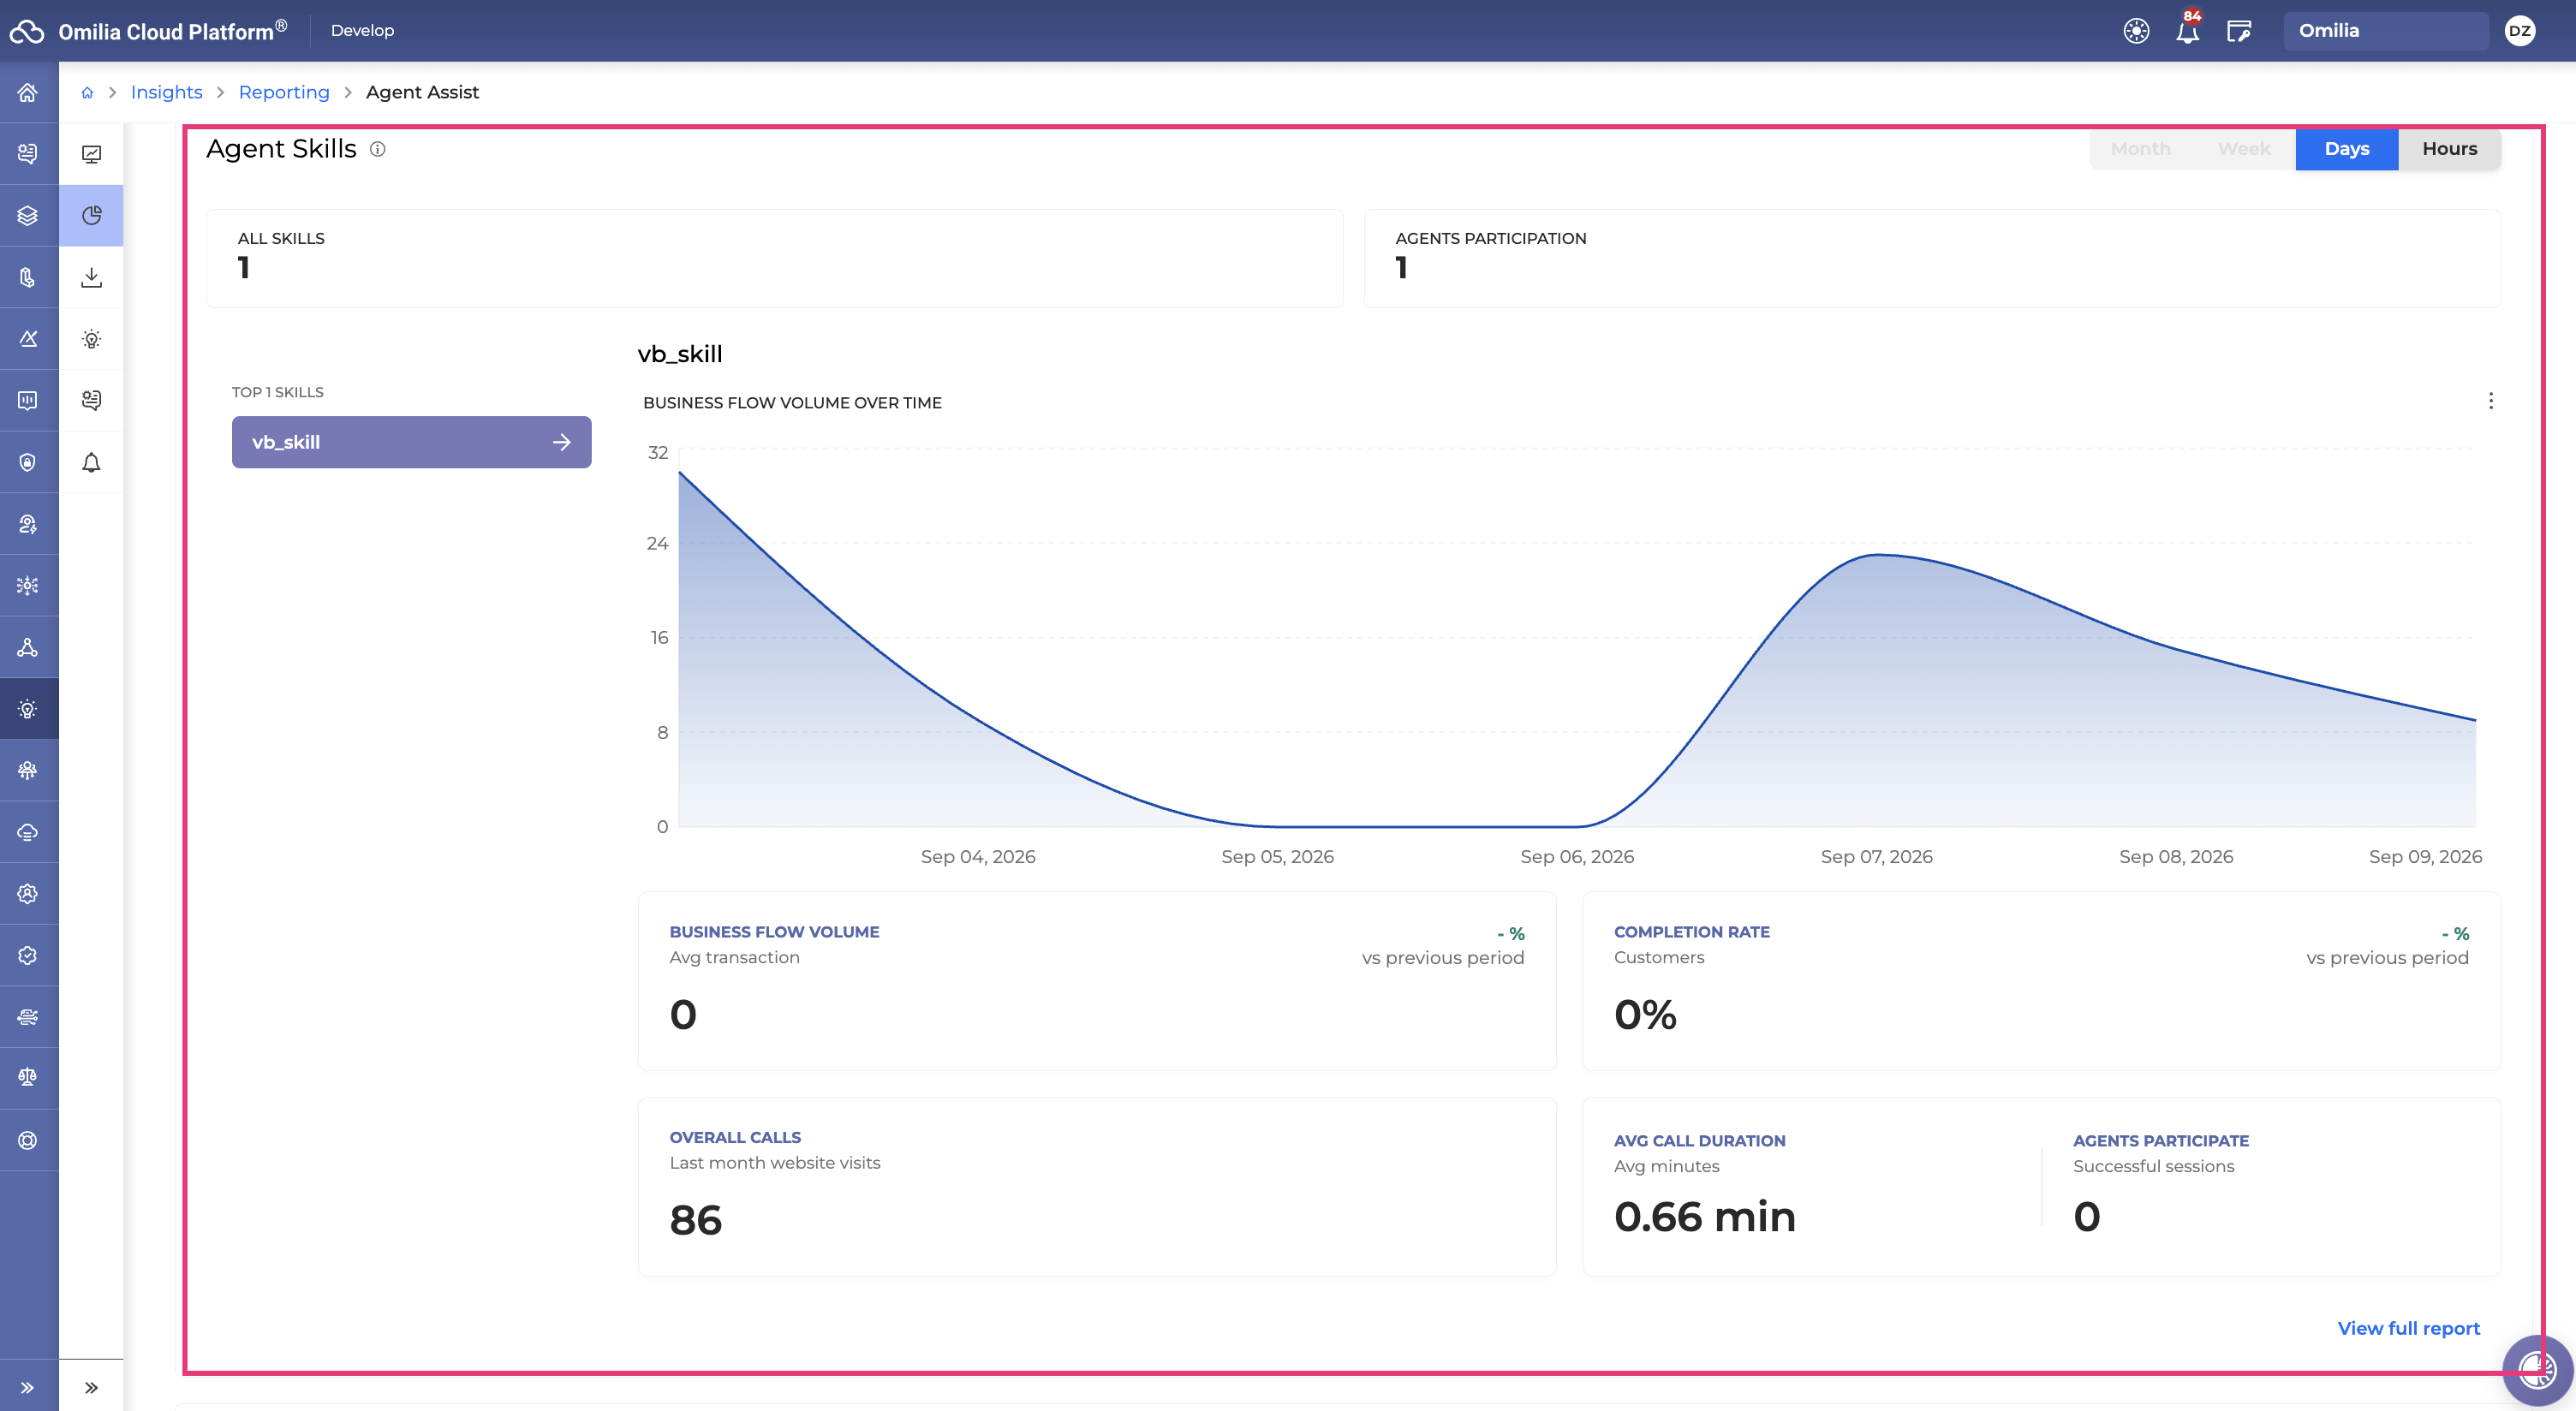Open the DZ user avatar menu
This screenshot has width=2576, height=1411.
pos(2520,31)
